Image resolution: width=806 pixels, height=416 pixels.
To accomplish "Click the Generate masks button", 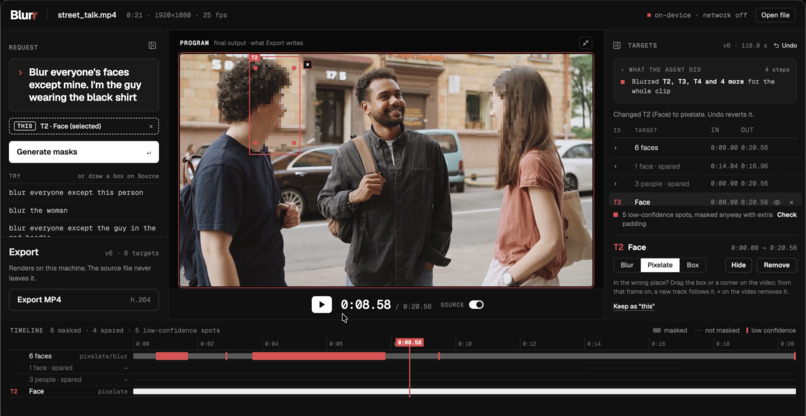I will [x=84, y=152].
